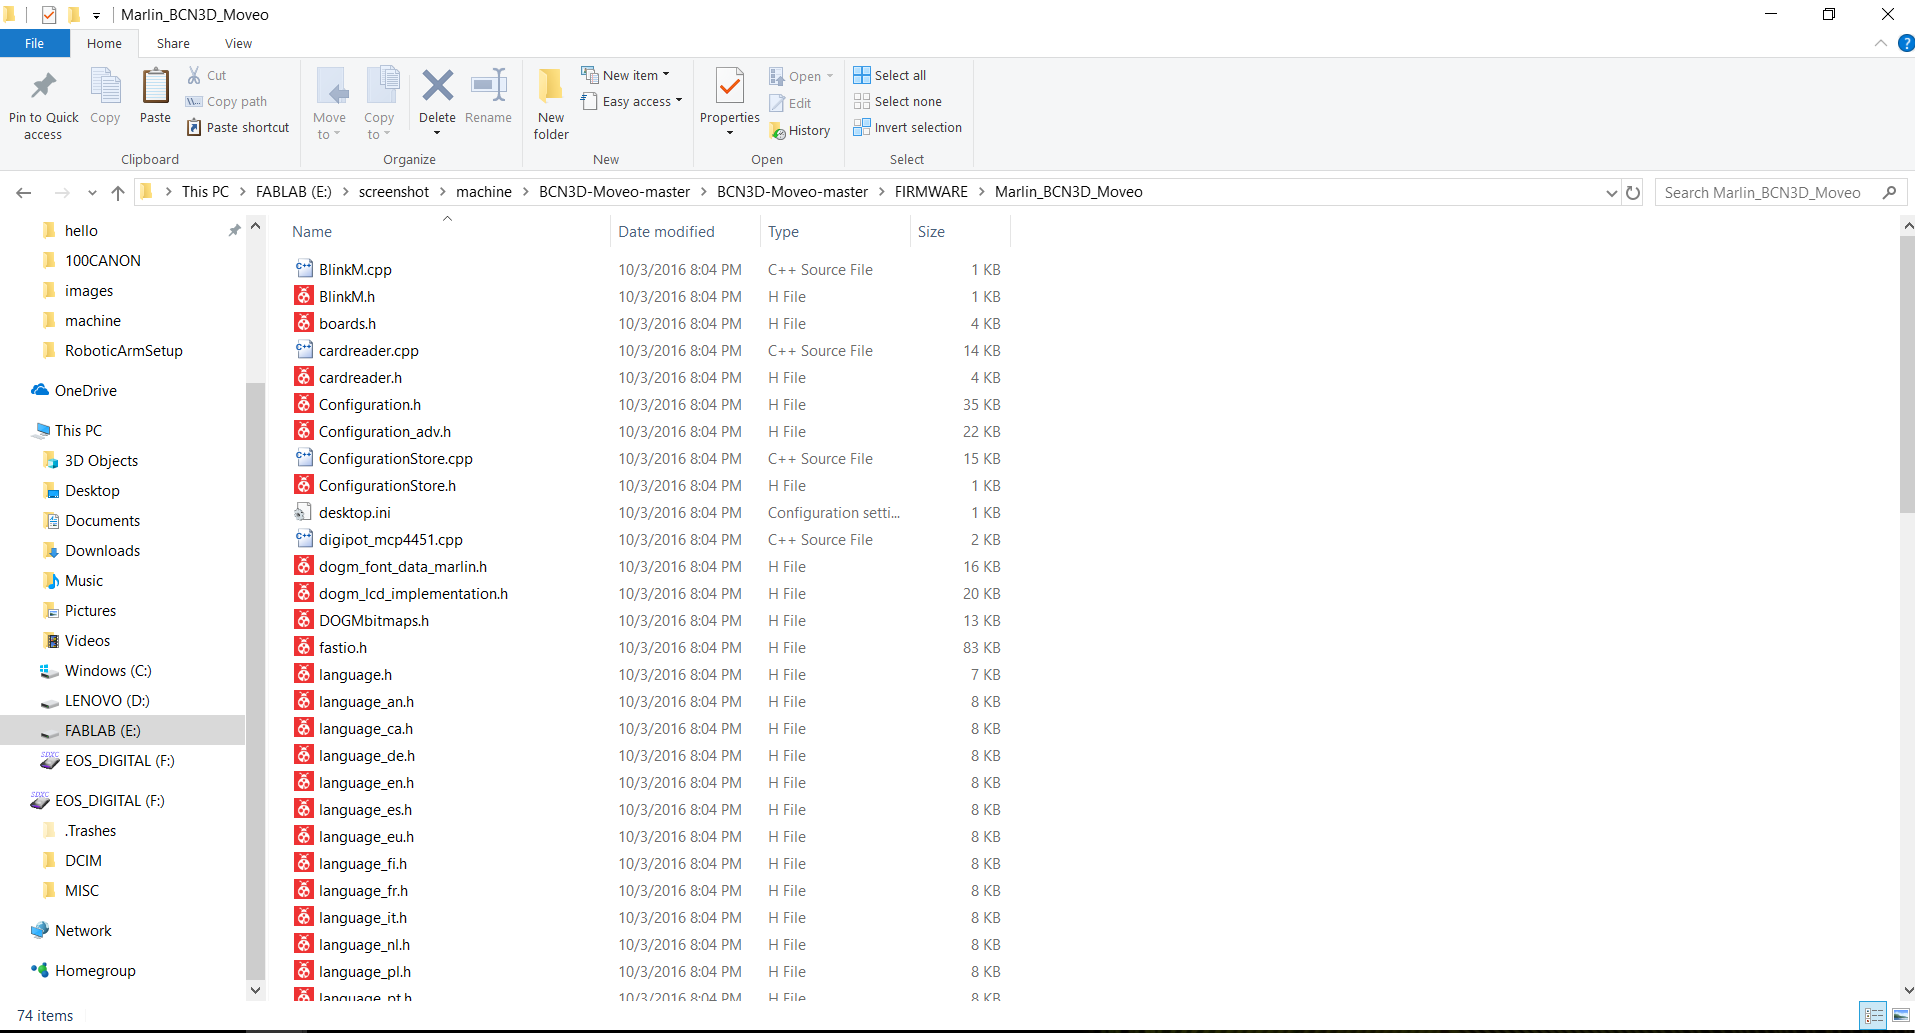Viewport: 1915px width, 1033px height.
Task: Select the BlinkM.cpp file
Action: [355, 269]
